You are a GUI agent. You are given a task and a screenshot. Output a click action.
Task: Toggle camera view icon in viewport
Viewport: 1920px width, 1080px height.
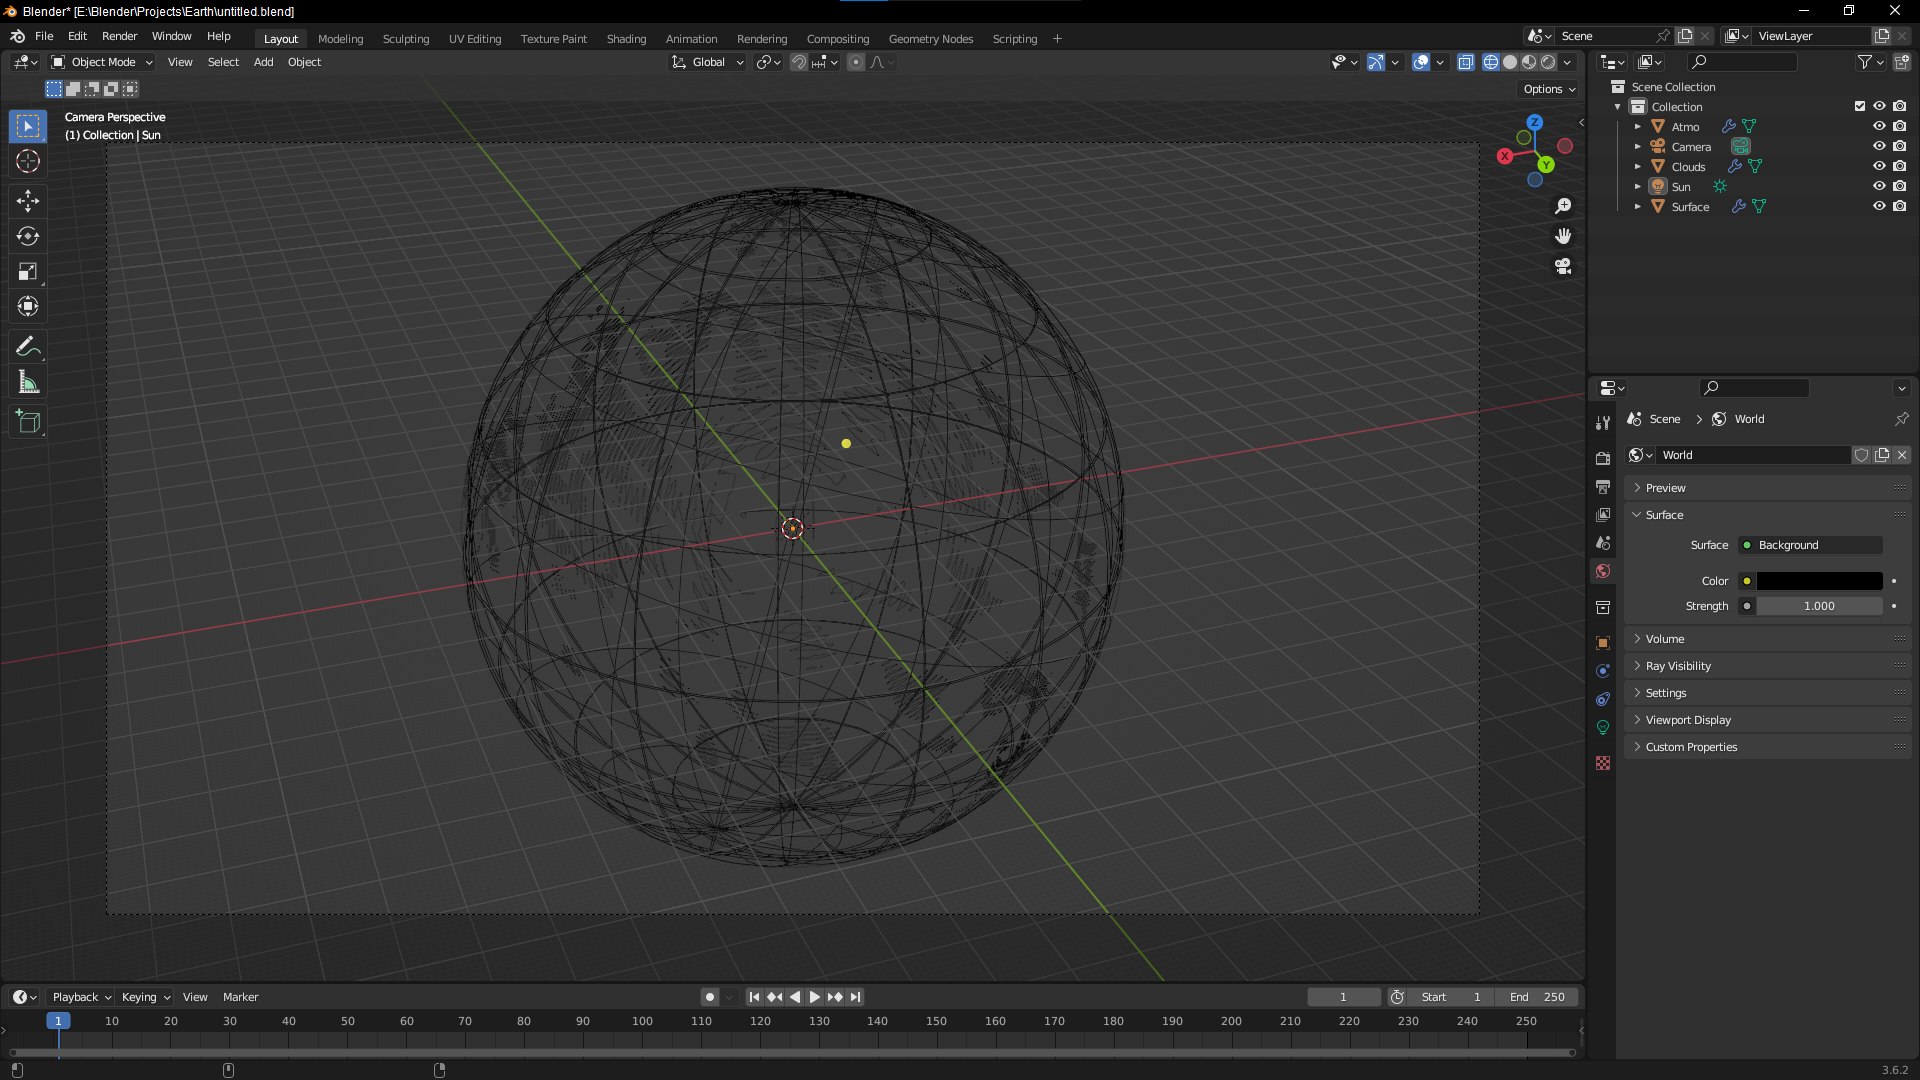(1563, 267)
